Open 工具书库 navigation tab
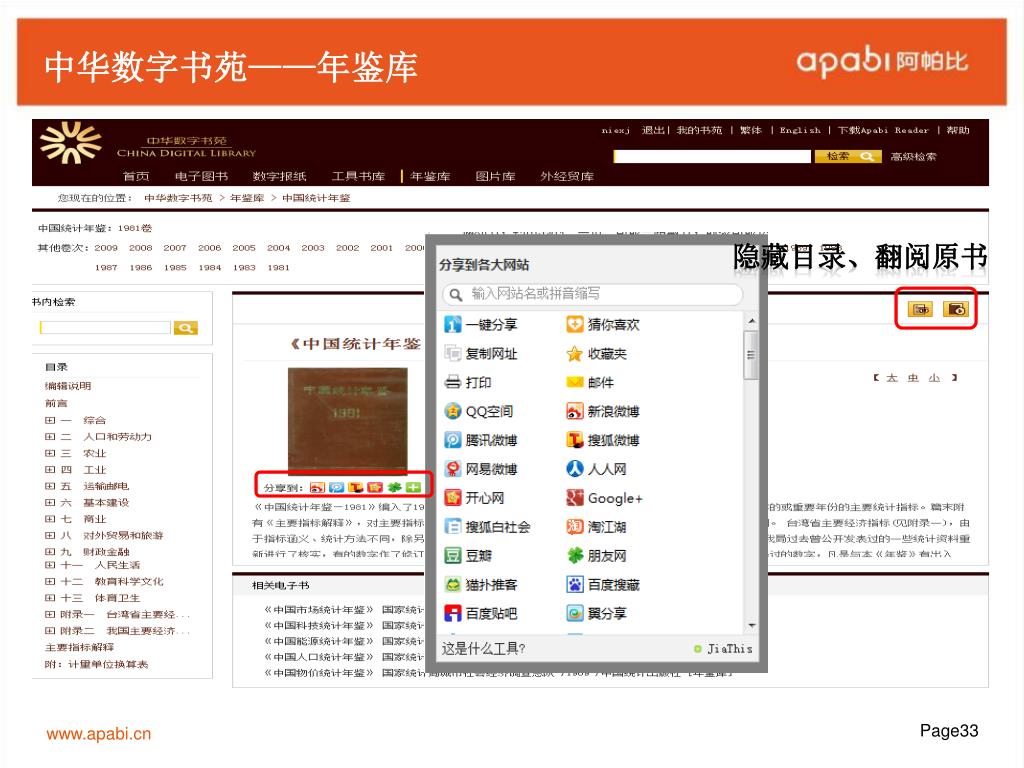The width and height of the screenshot is (1024, 768). (358, 176)
